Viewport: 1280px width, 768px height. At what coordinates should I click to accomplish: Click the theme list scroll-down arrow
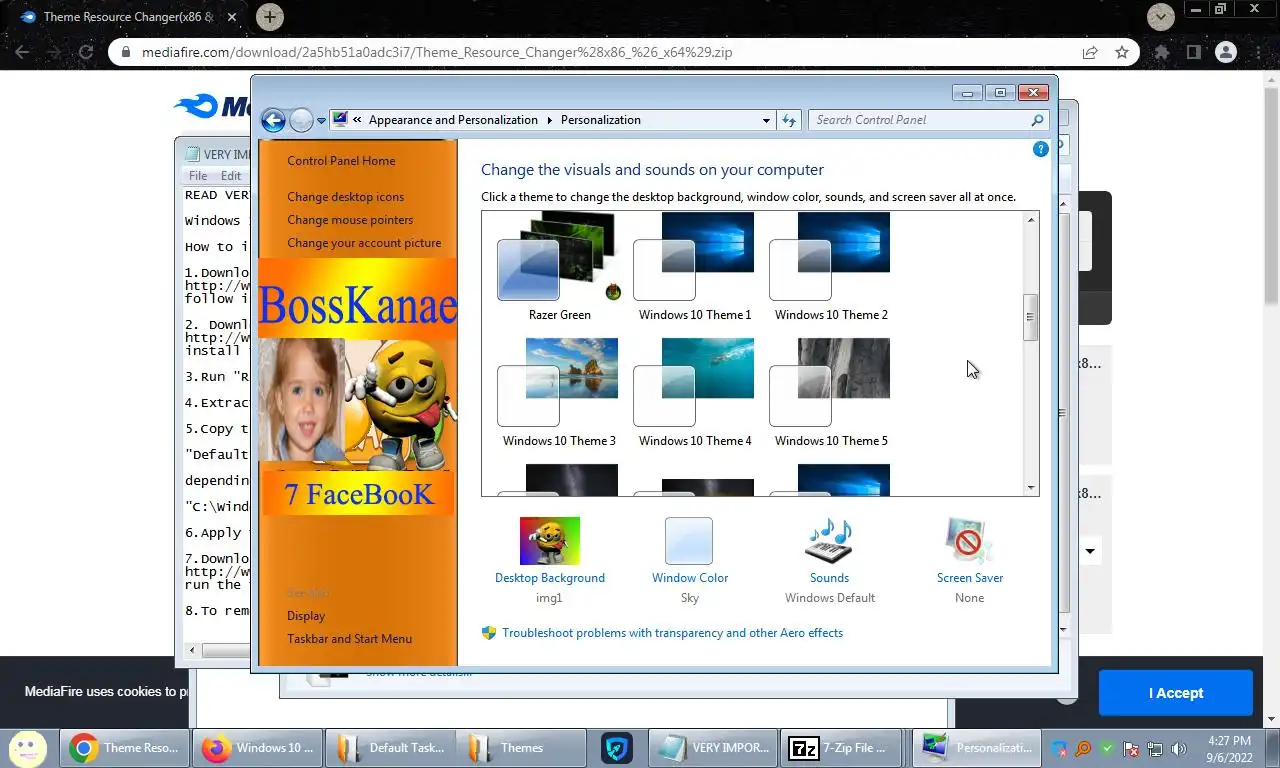[x=1030, y=488]
